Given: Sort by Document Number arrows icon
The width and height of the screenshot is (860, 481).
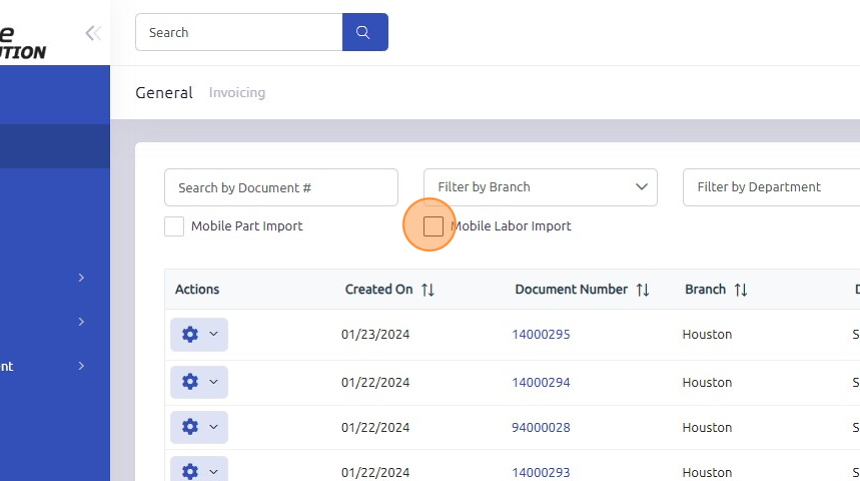Looking at the screenshot, I should [642, 290].
